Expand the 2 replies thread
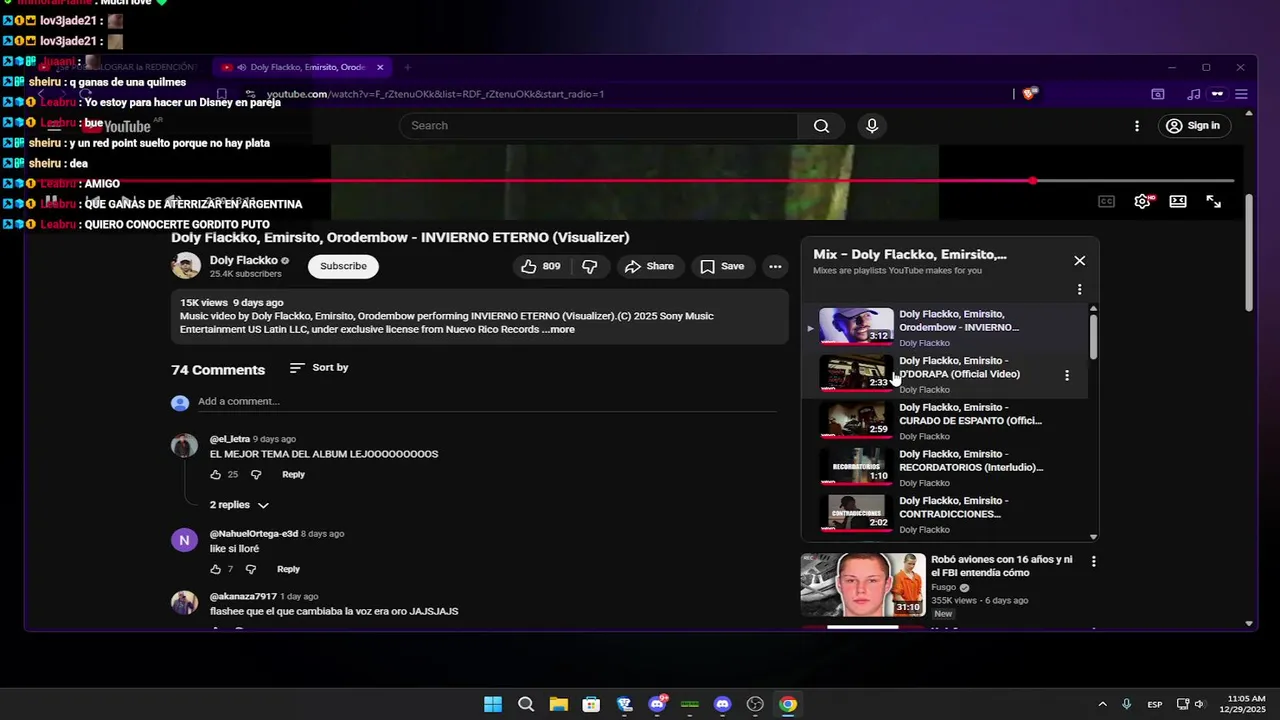Viewport: 1280px width, 720px height. coord(239,505)
